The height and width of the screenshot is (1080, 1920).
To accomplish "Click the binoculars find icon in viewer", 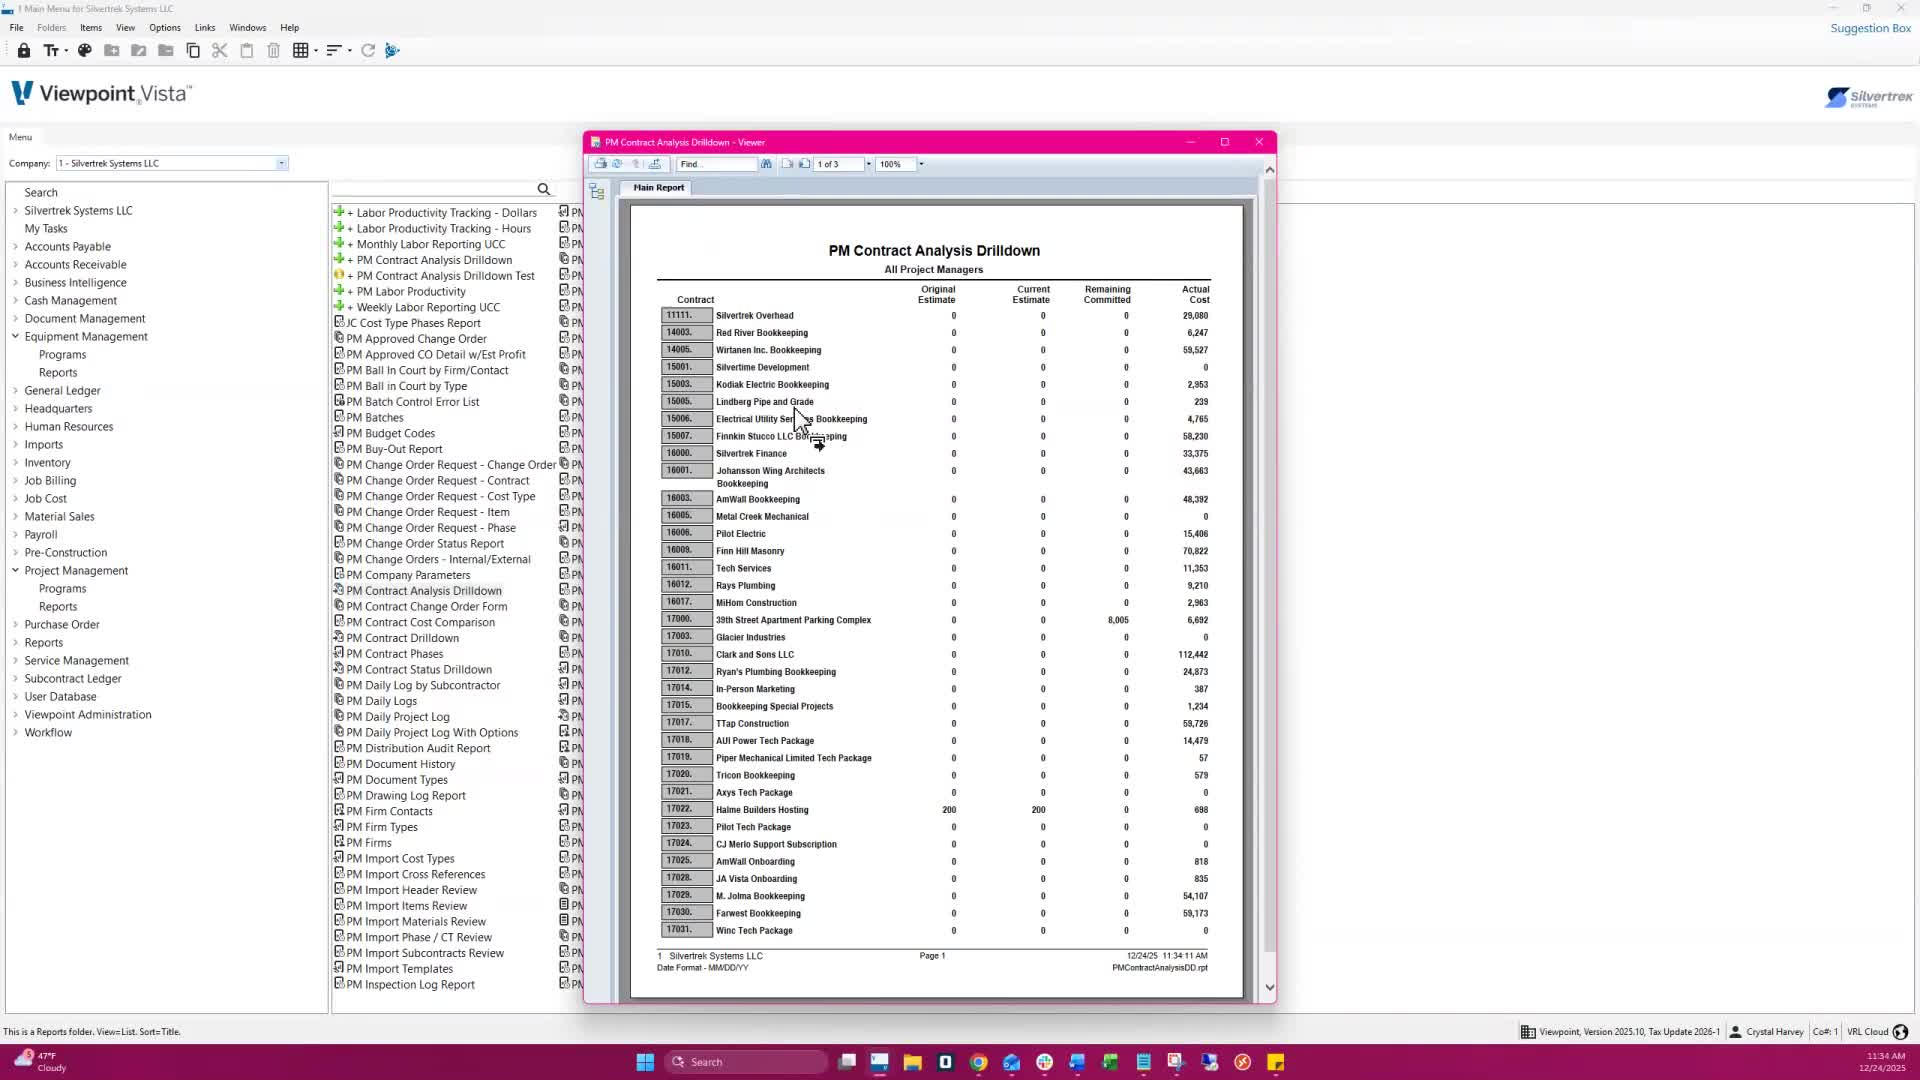I will pos(766,164).
